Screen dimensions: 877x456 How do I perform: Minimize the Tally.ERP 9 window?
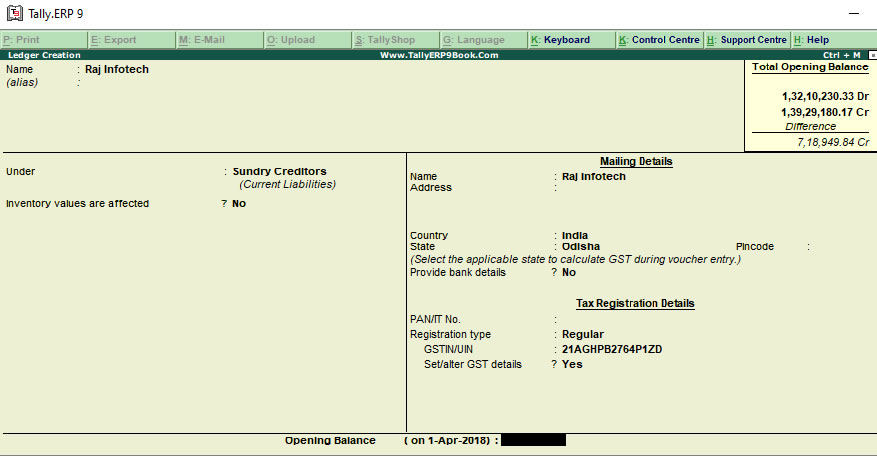(854, 13)
